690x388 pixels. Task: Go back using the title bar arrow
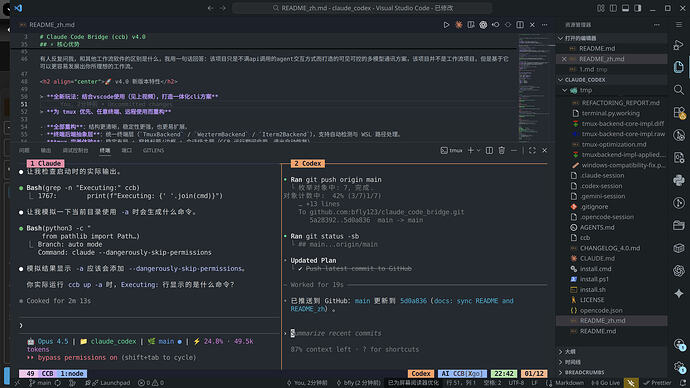[x=210, y=8]
